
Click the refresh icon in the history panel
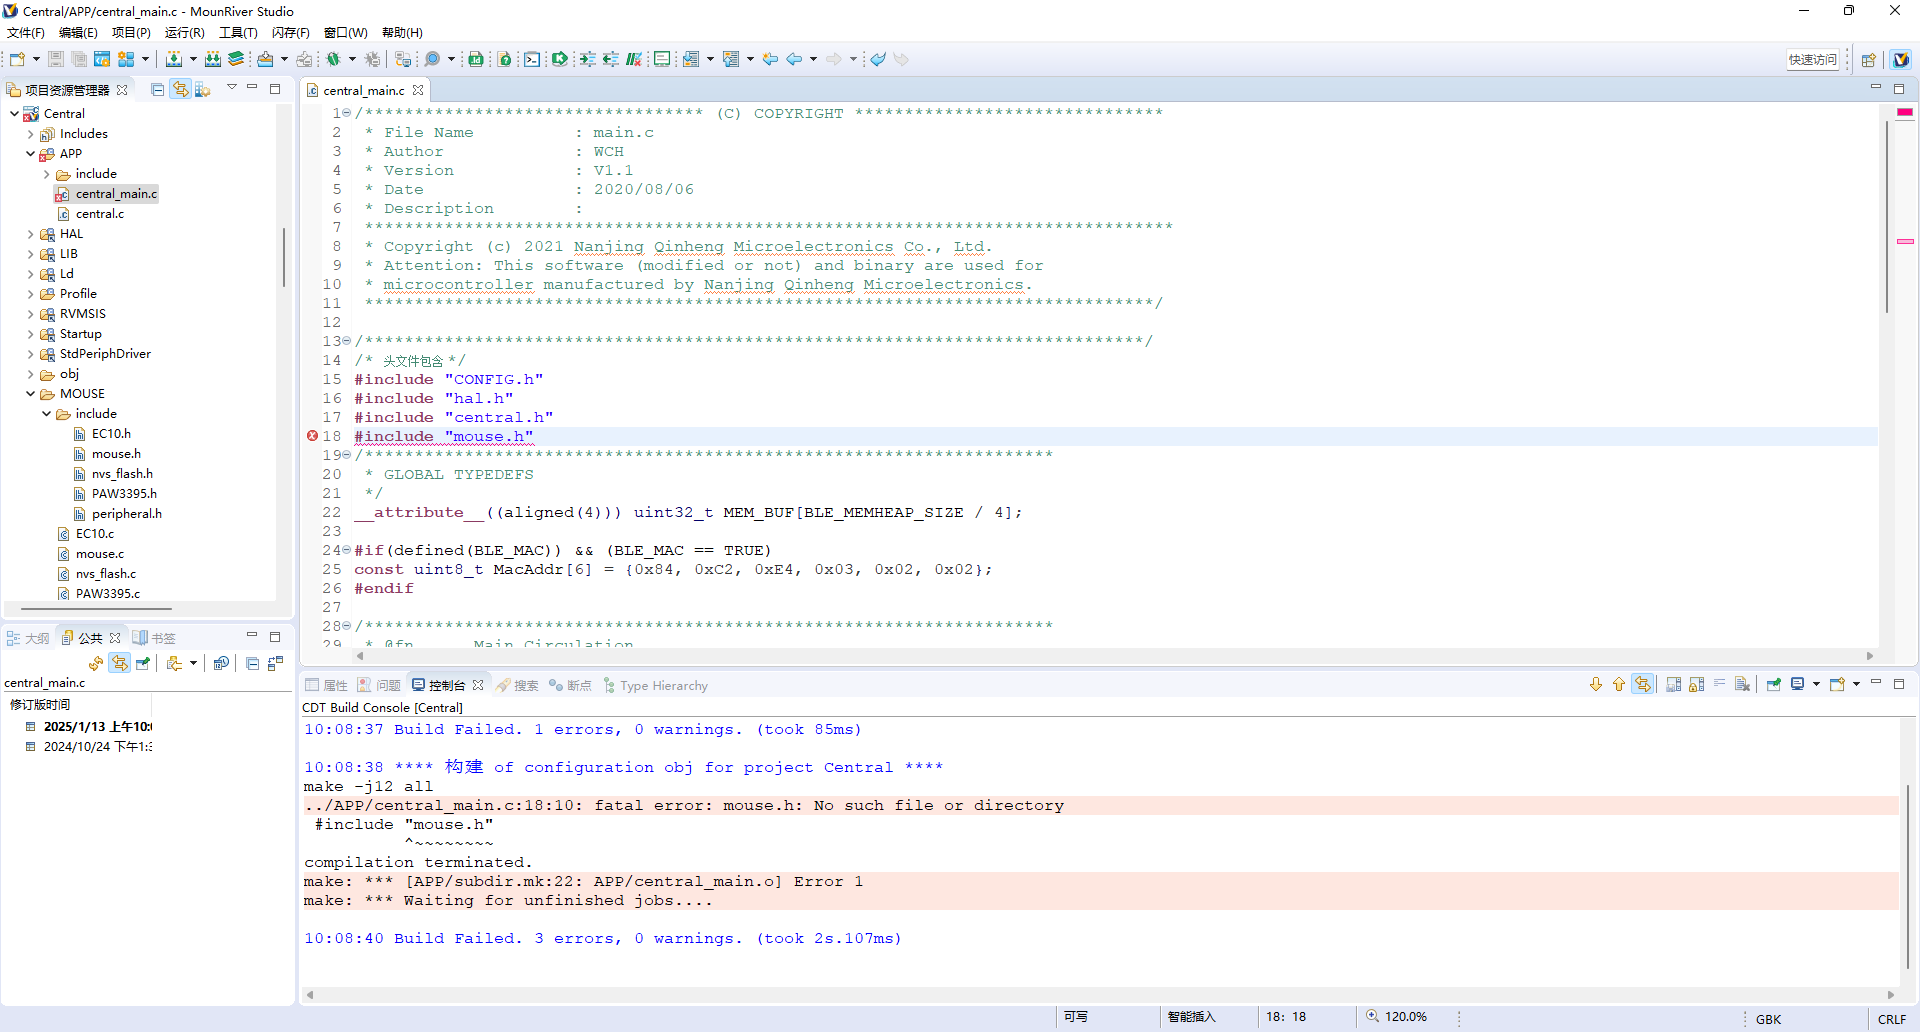click(x=96, y=663)
